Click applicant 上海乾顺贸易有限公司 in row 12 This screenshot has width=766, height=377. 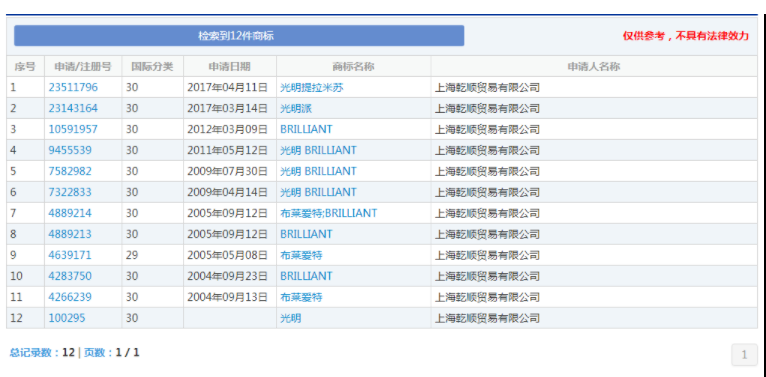pos(488,318)
